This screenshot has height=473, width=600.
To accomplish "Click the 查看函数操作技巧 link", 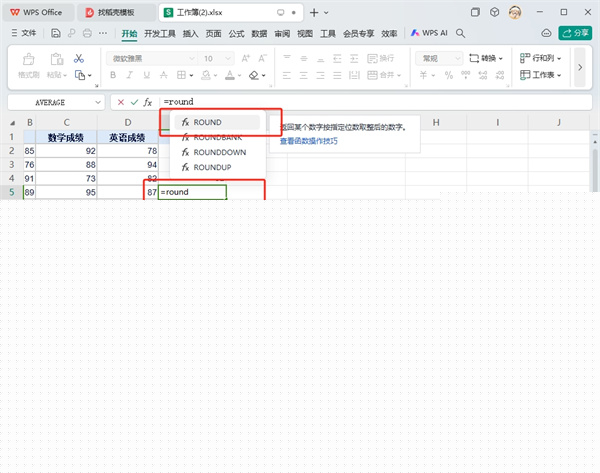I will tap(308, 141).
